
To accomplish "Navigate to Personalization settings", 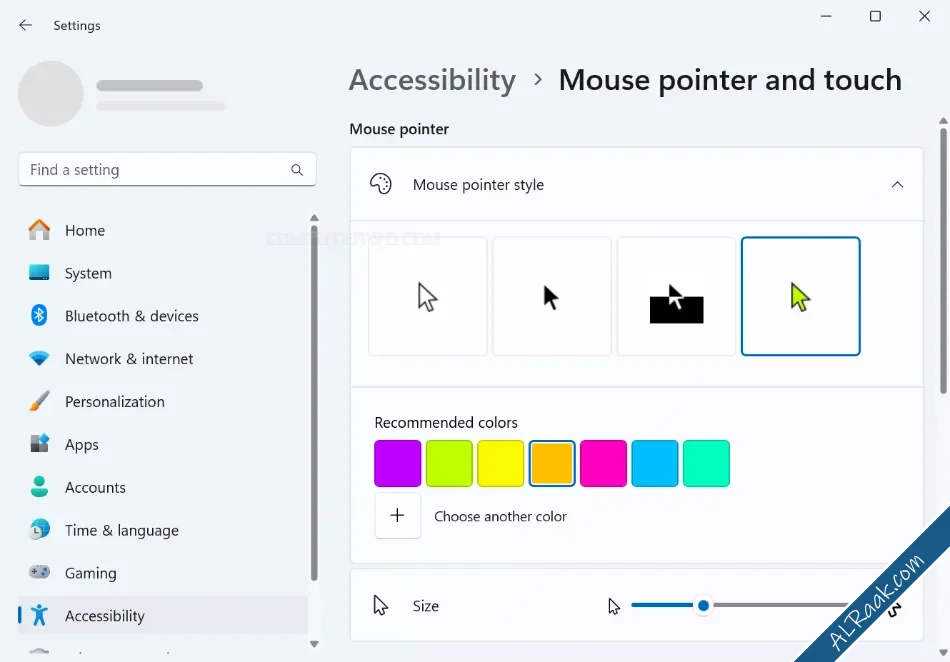I will point(164,402).
